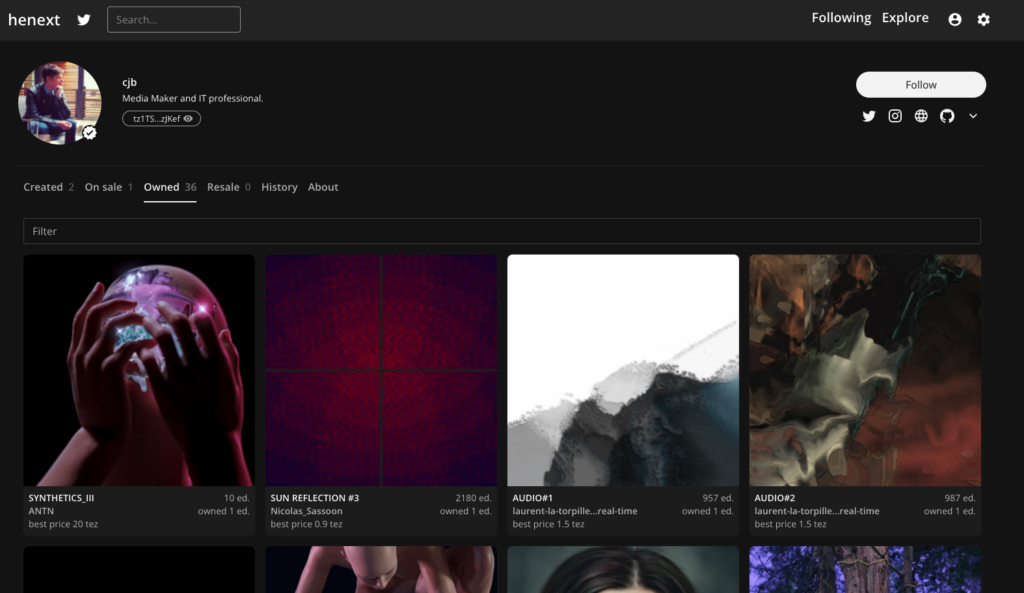Open the Twitter icon next to henext logo
This screenshot has height=593, width=1024.
[84, 20]
